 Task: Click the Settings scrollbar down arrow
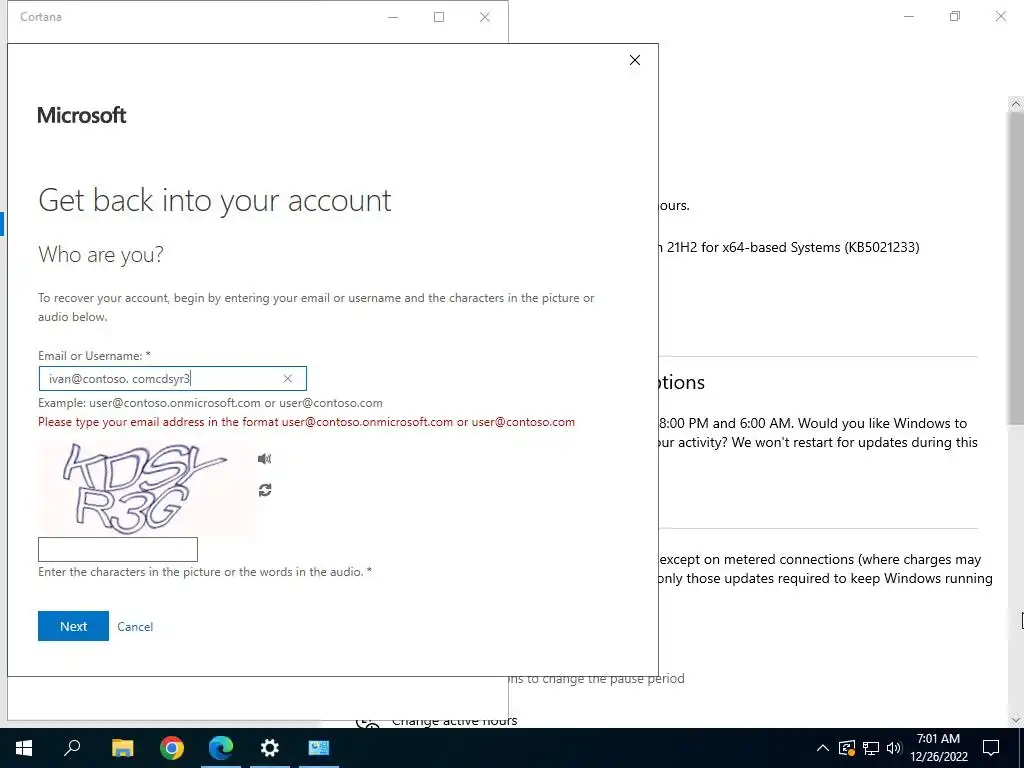(1016, 720)
